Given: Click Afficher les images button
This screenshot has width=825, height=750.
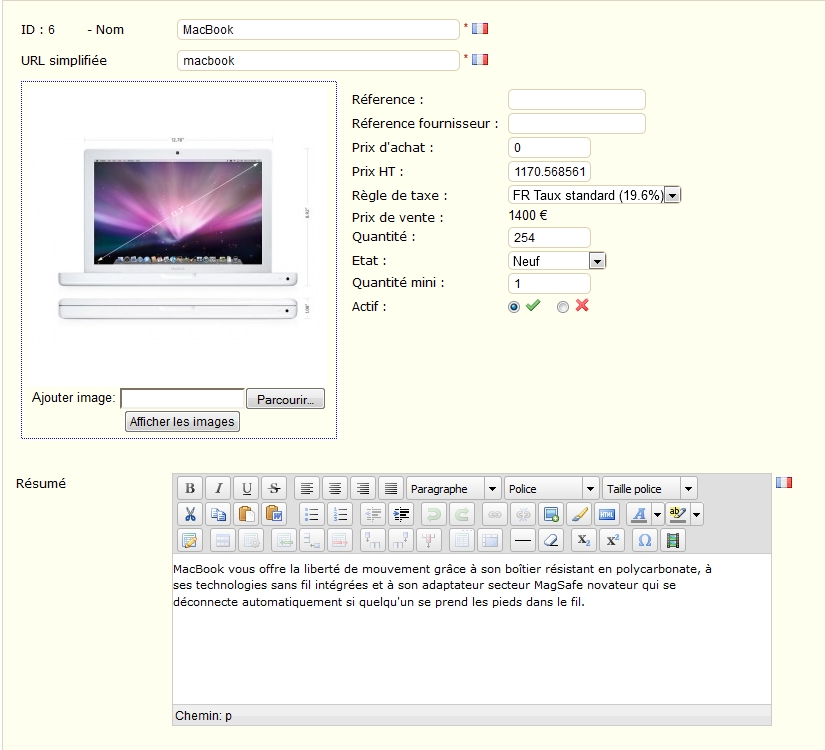Looking at the screenshot, I should click(183, 422).
